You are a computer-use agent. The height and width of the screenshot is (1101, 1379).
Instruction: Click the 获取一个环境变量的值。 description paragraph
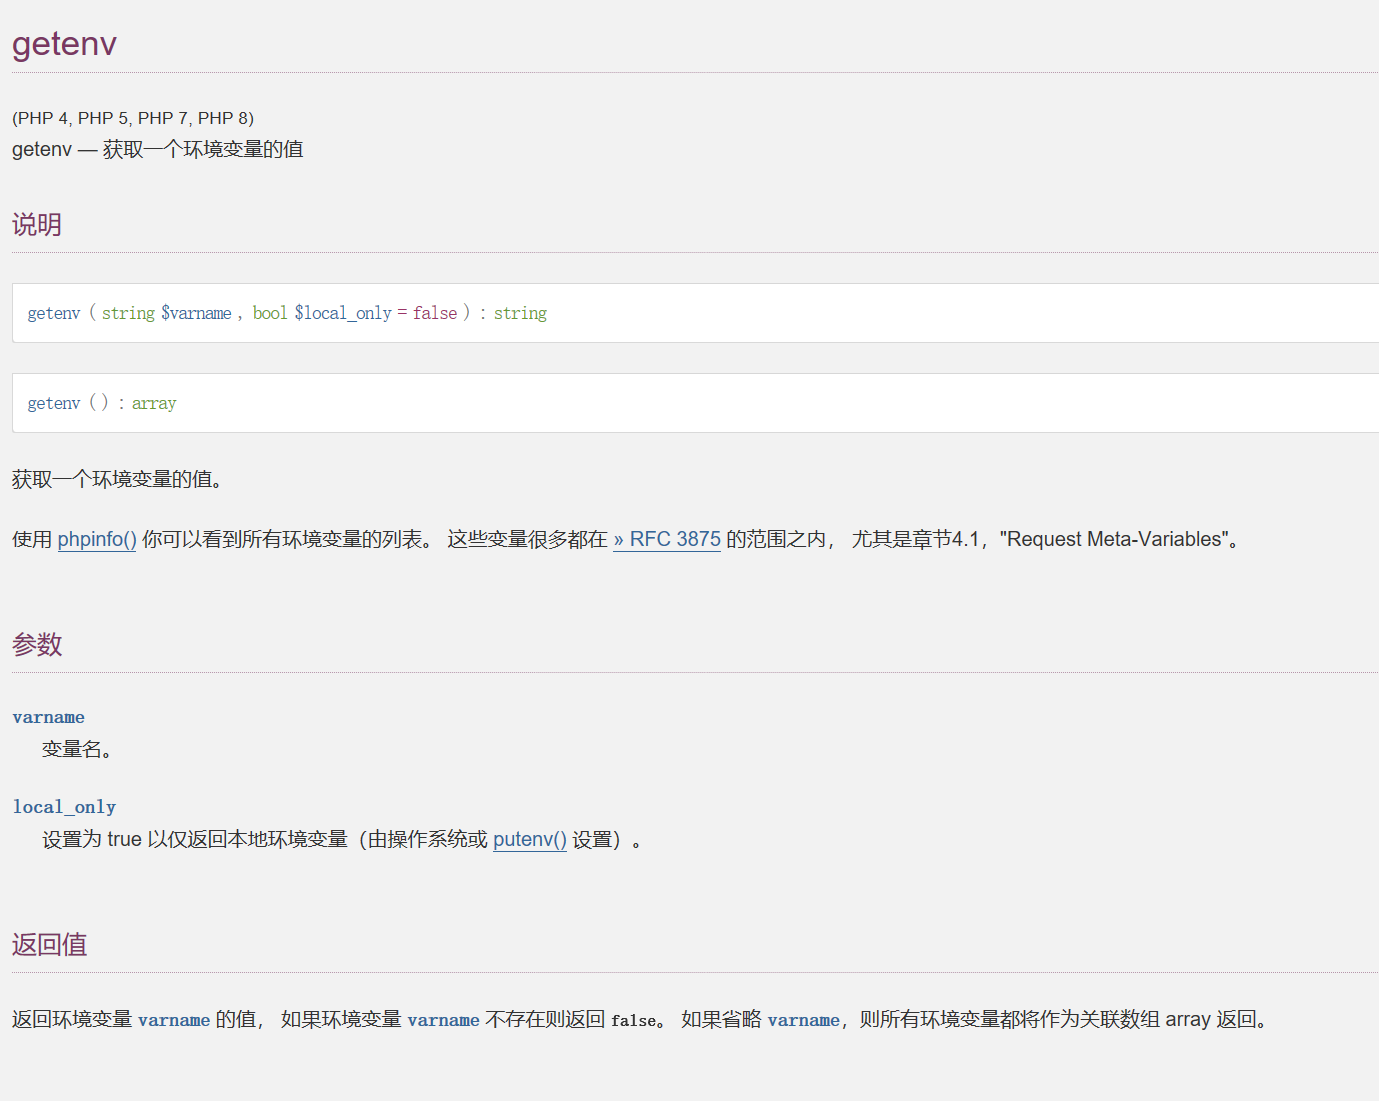pyautogui.click(x=117, y=479)
